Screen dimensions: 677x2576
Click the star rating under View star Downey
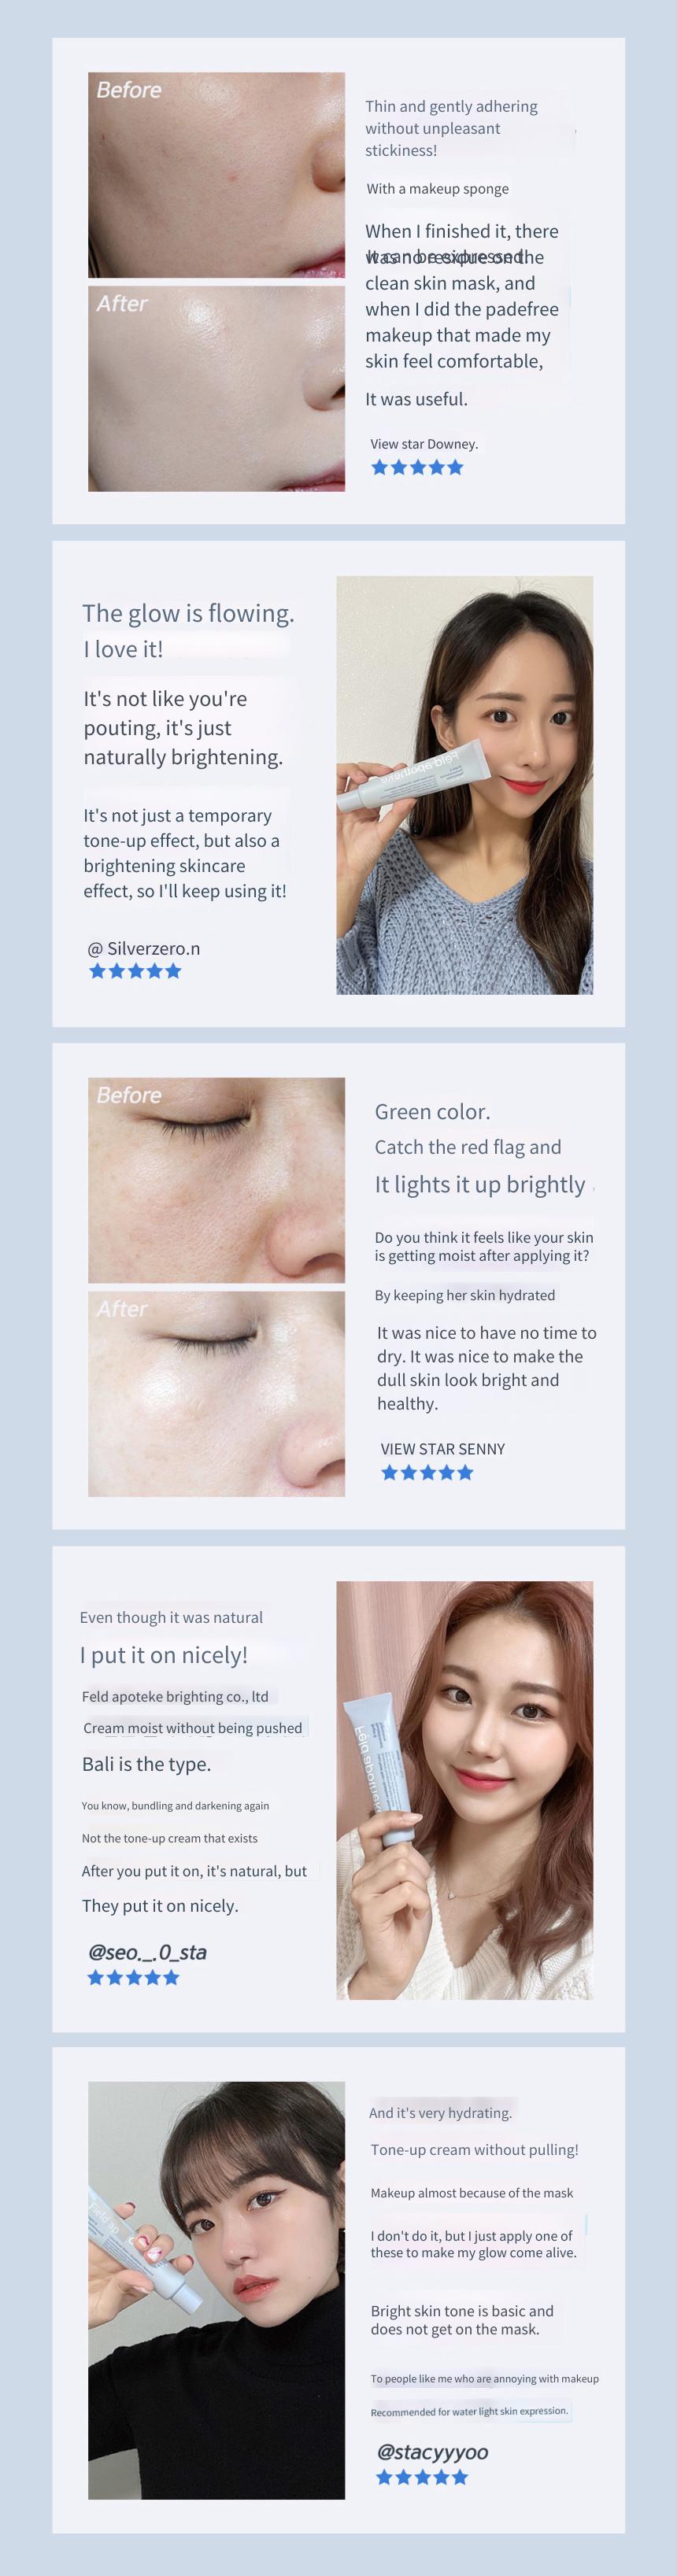click(417, 467)
